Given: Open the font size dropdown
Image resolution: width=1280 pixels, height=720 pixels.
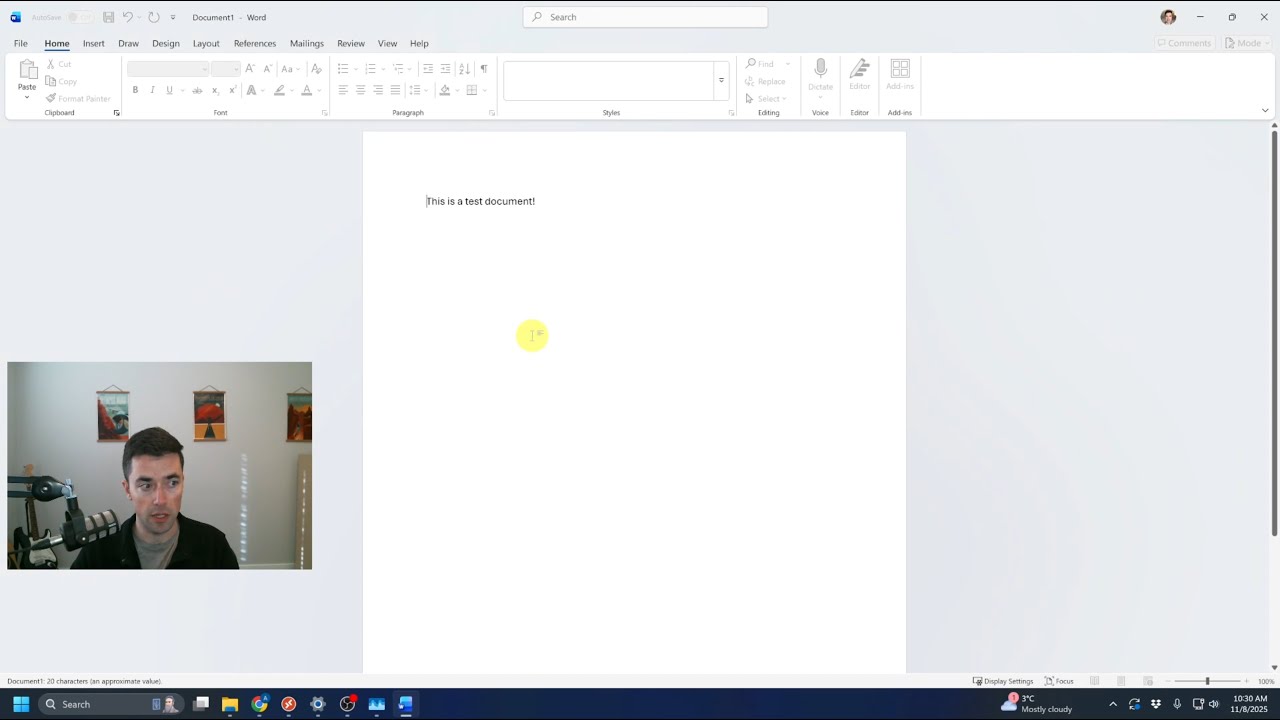Looking at the screenshot, I should click(x=236, y=69).
